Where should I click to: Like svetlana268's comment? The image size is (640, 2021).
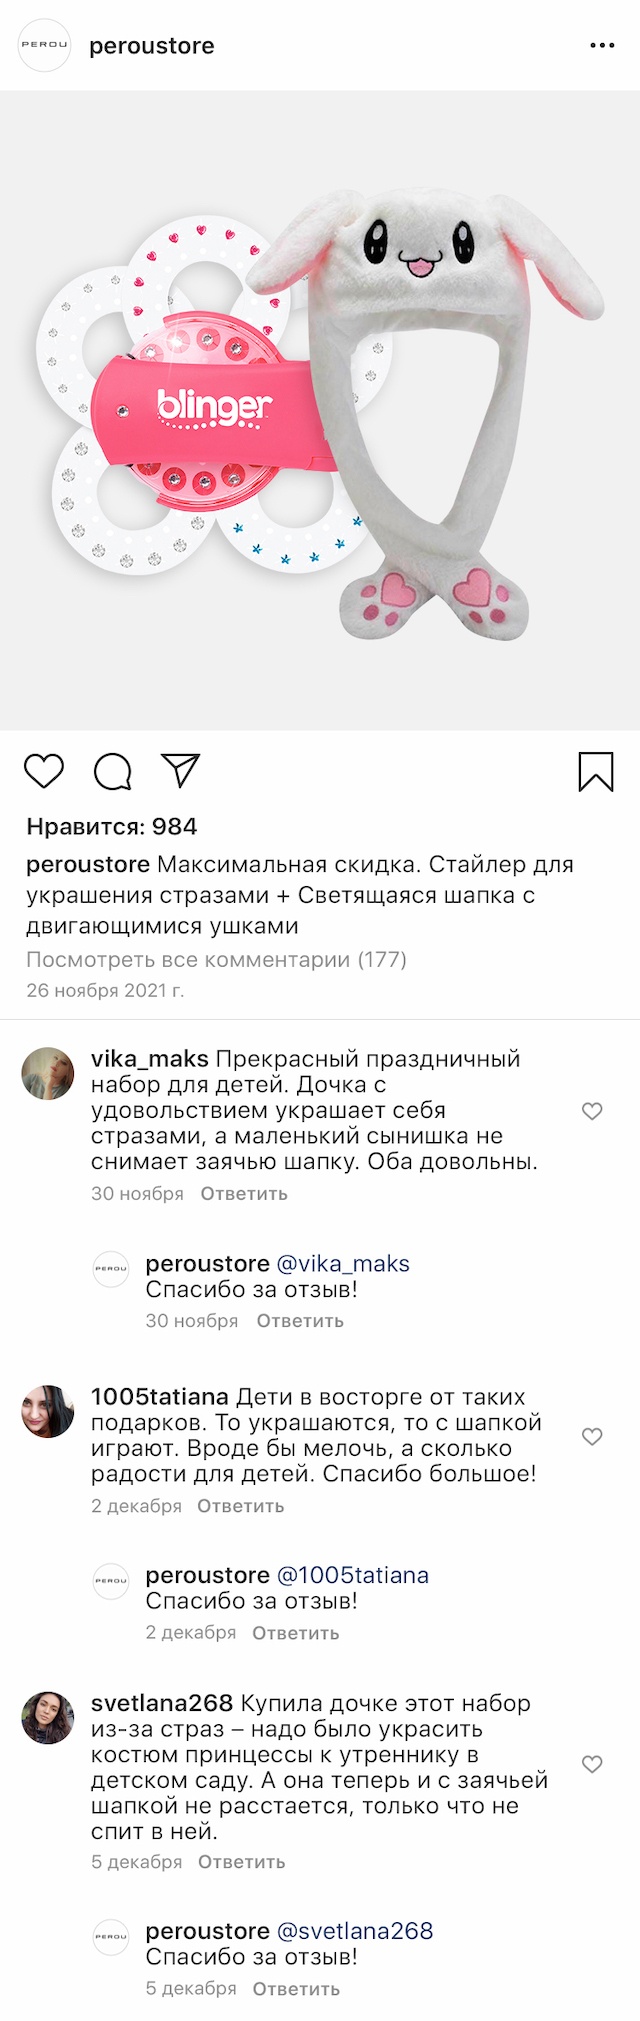pos(592,1764)
